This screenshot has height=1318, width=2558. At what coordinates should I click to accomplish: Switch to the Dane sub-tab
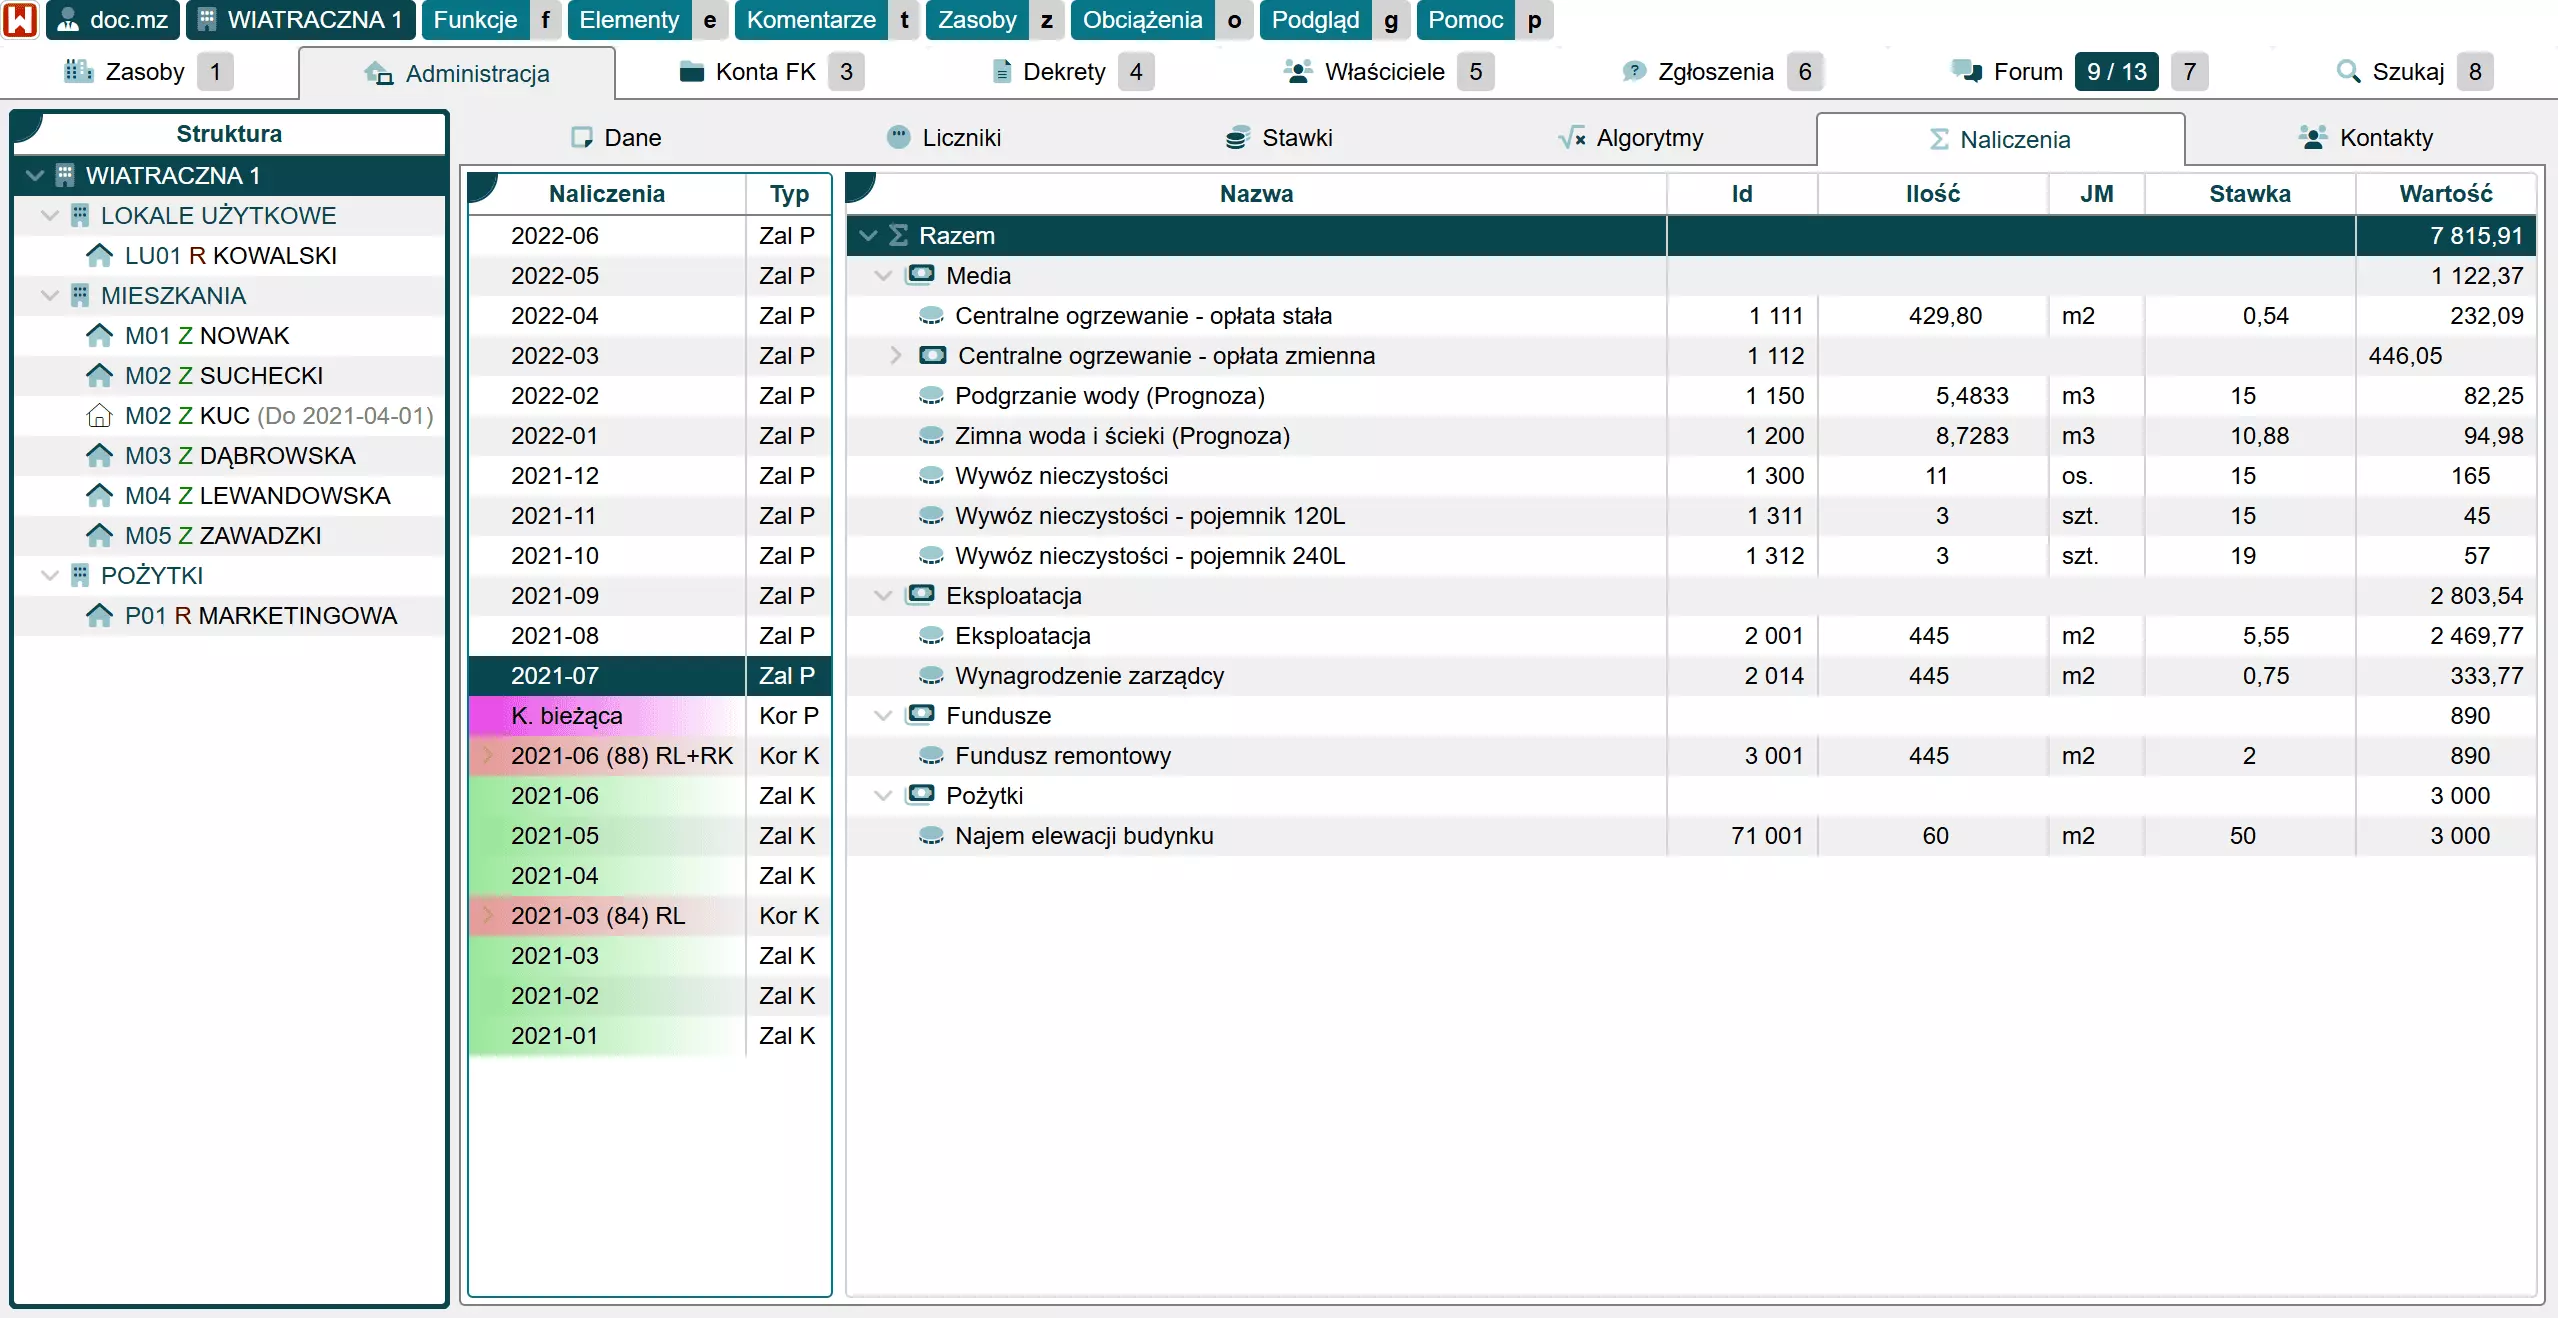[616, 138]
